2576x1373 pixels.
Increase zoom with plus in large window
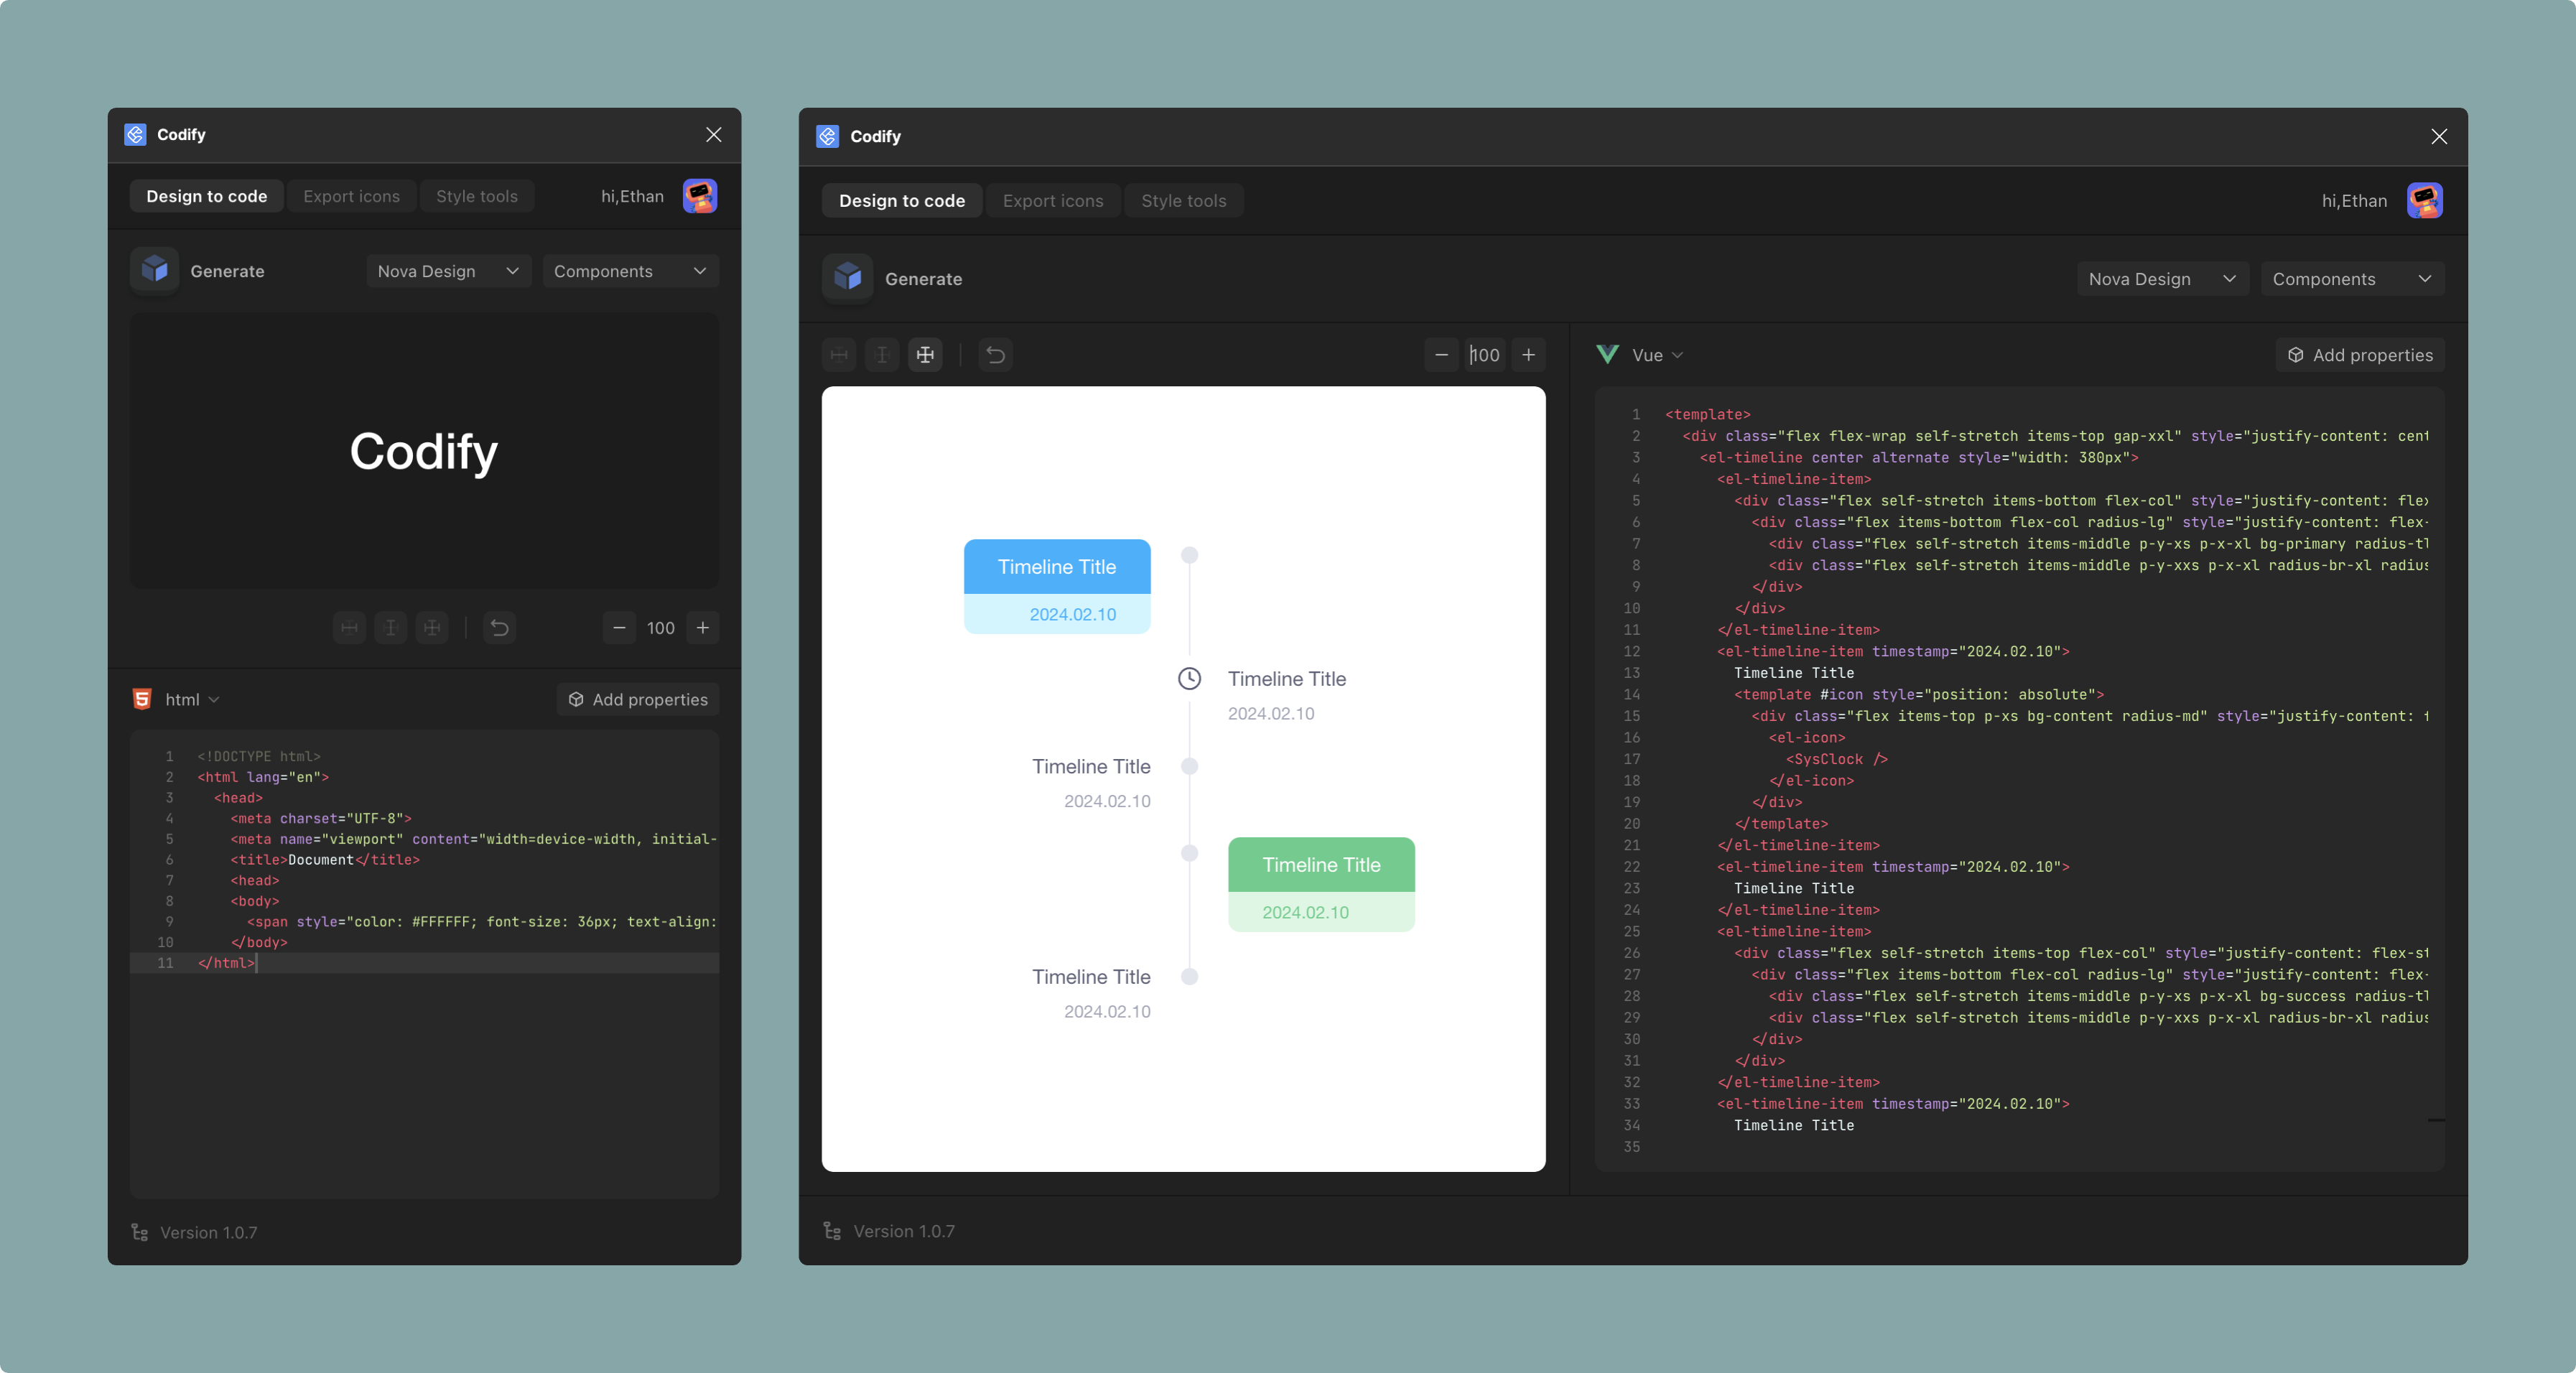coord(1528,355)
